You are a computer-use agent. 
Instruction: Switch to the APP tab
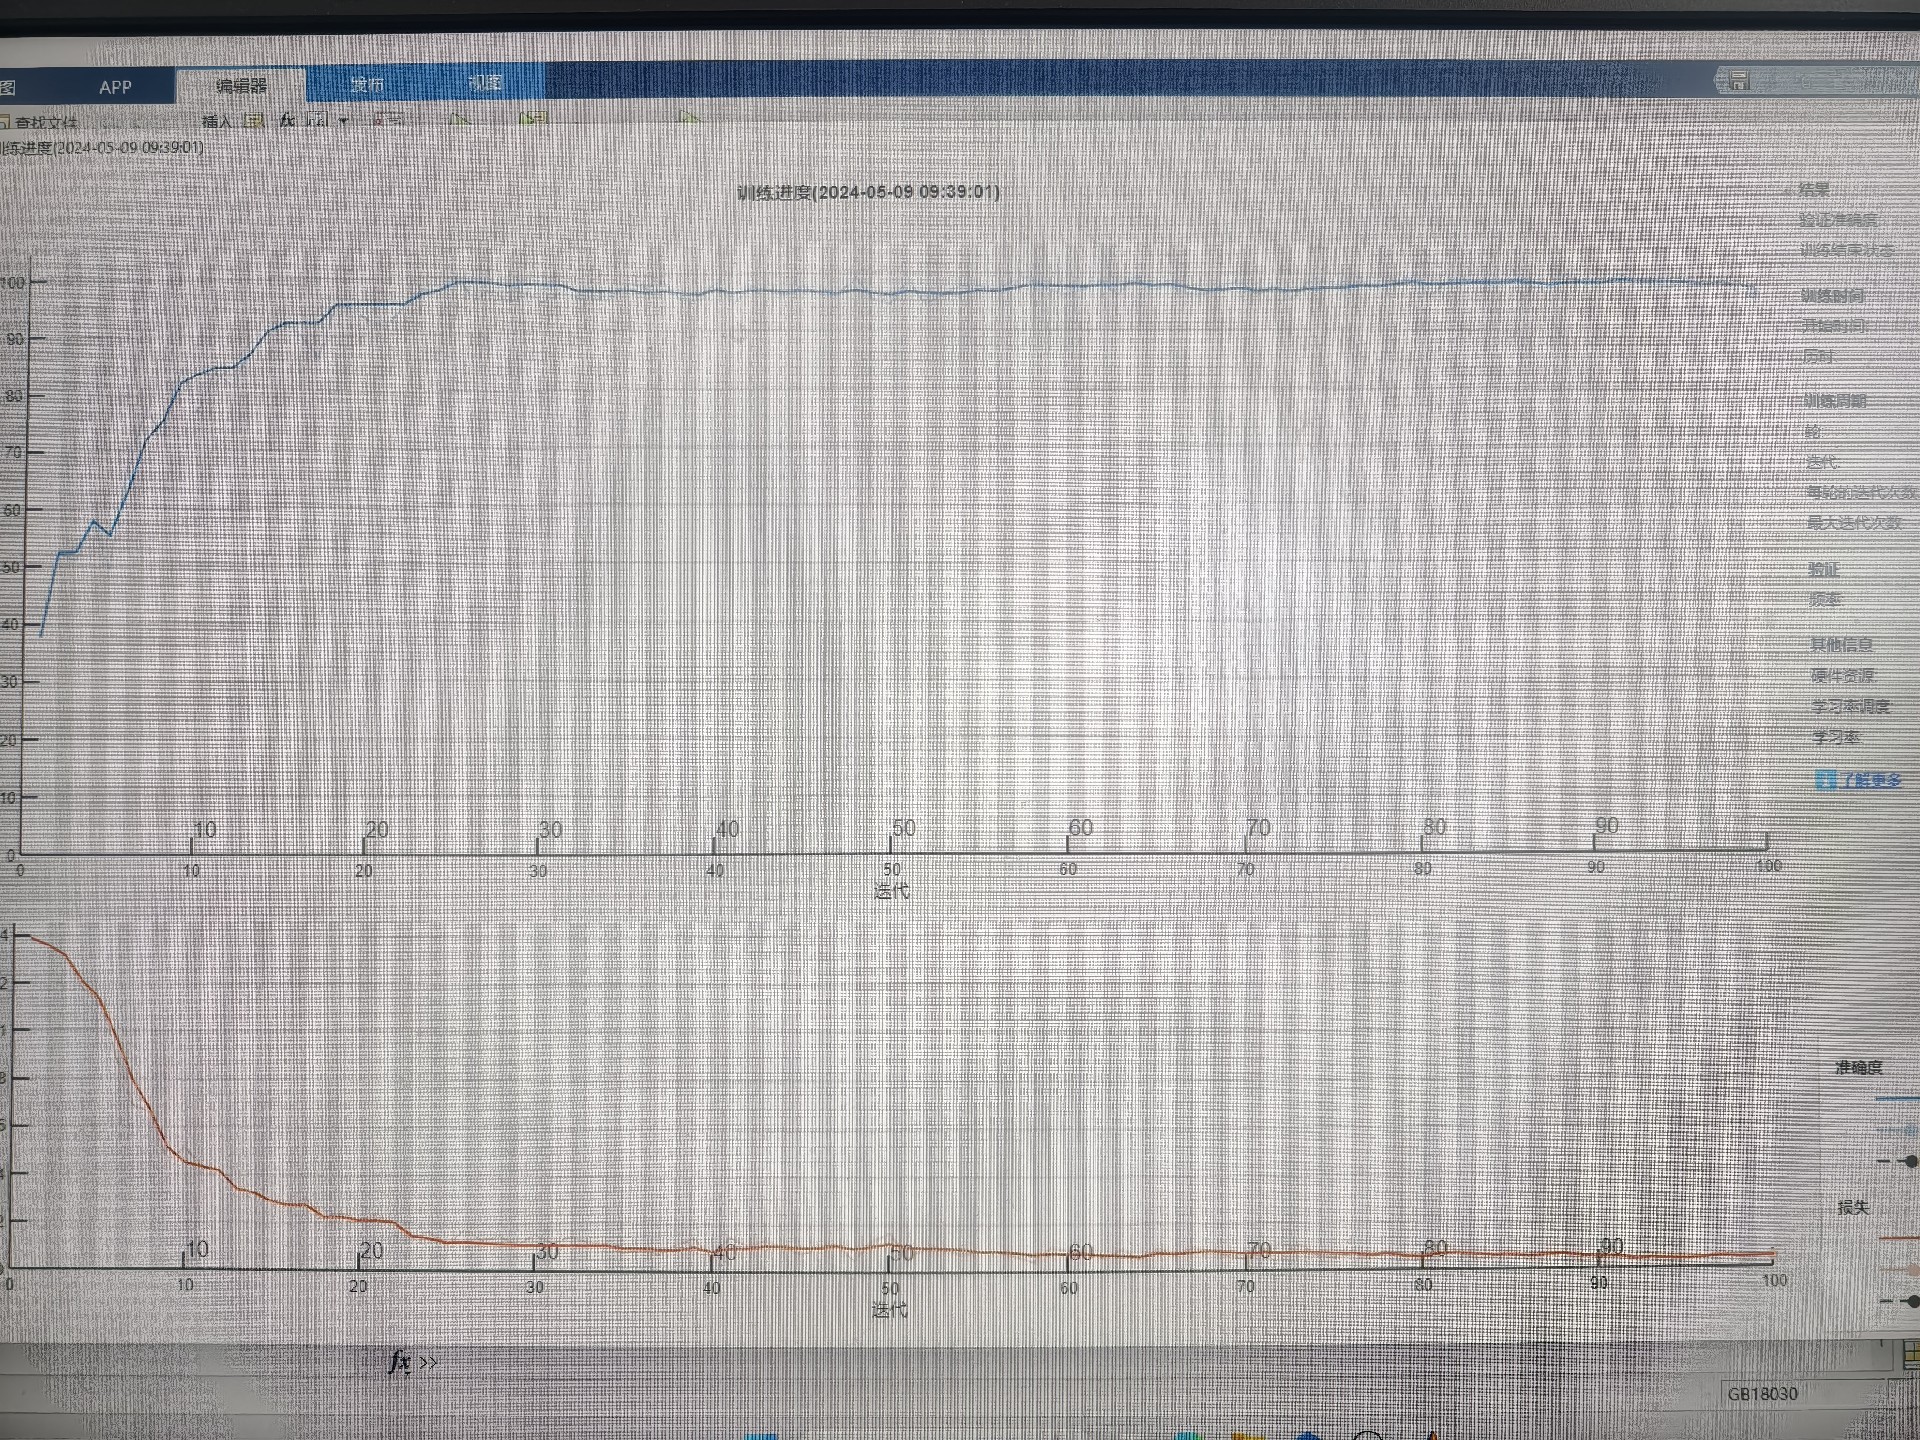(115, 87)
